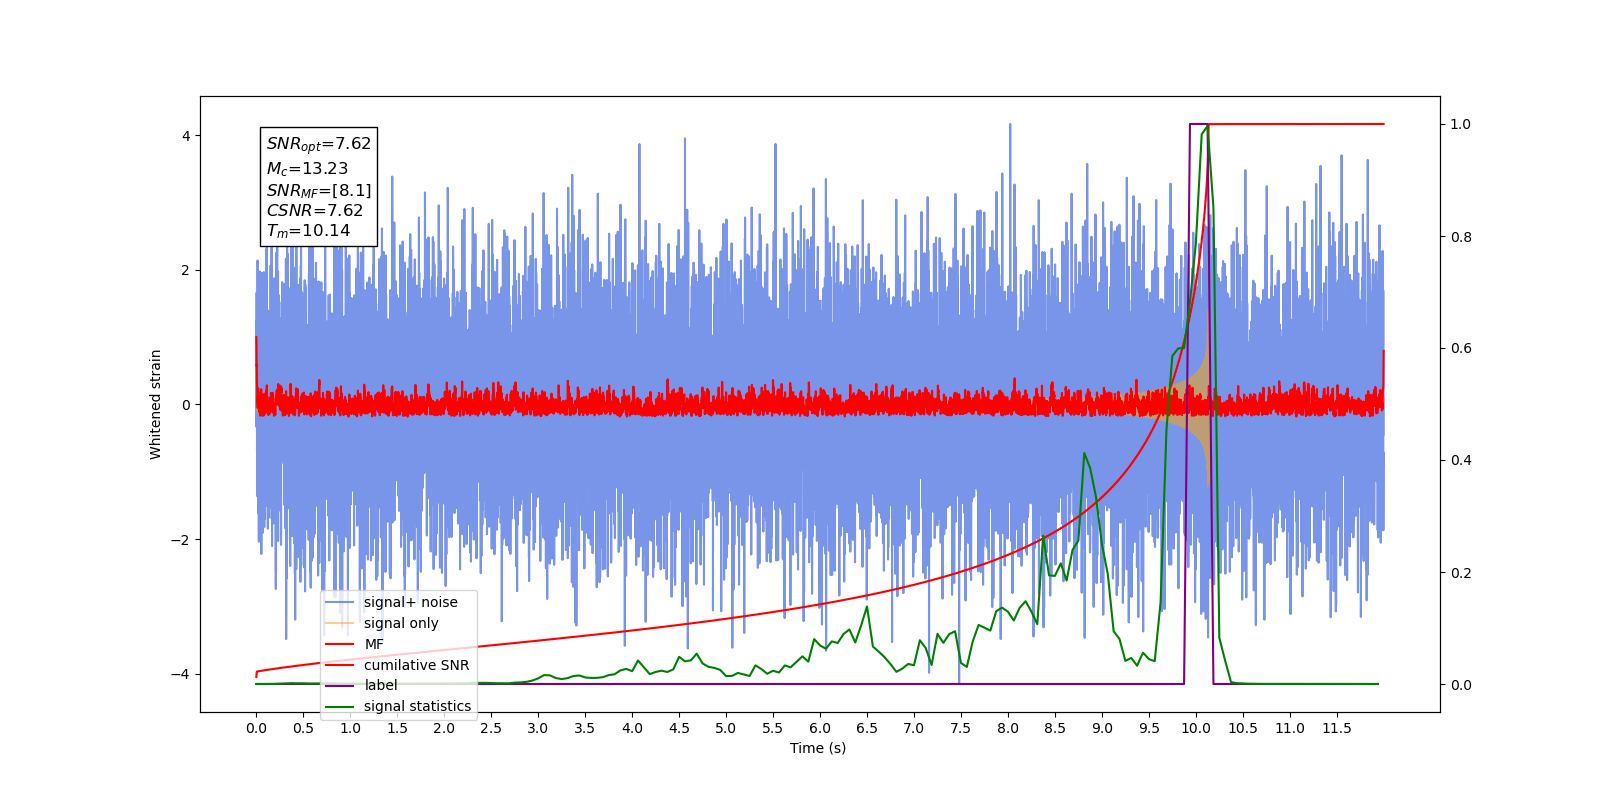Click the 5.0 tick on the time axis

coord(726,728)
